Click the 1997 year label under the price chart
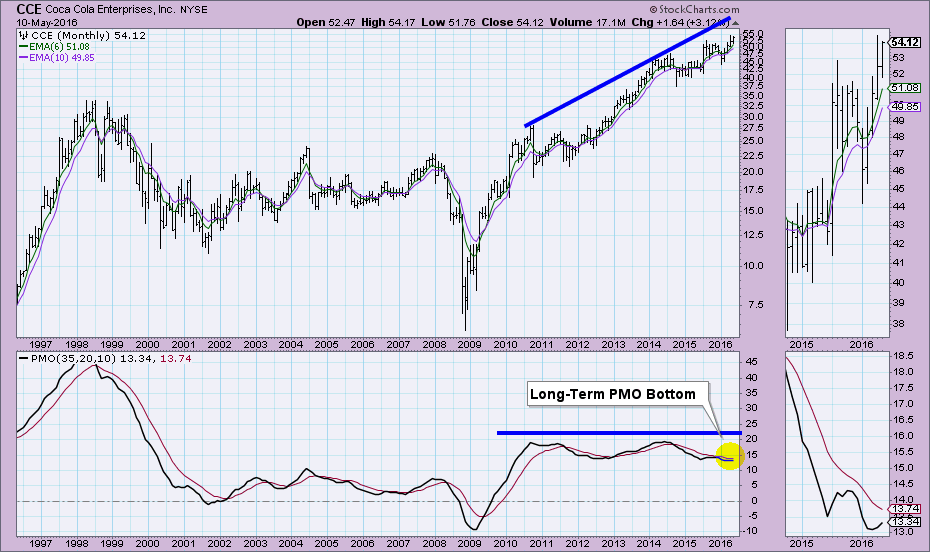 [x=40, y=344]
